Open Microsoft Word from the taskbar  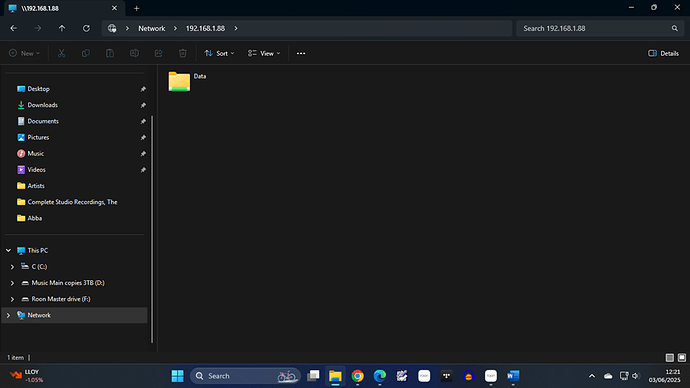(513, 376)
